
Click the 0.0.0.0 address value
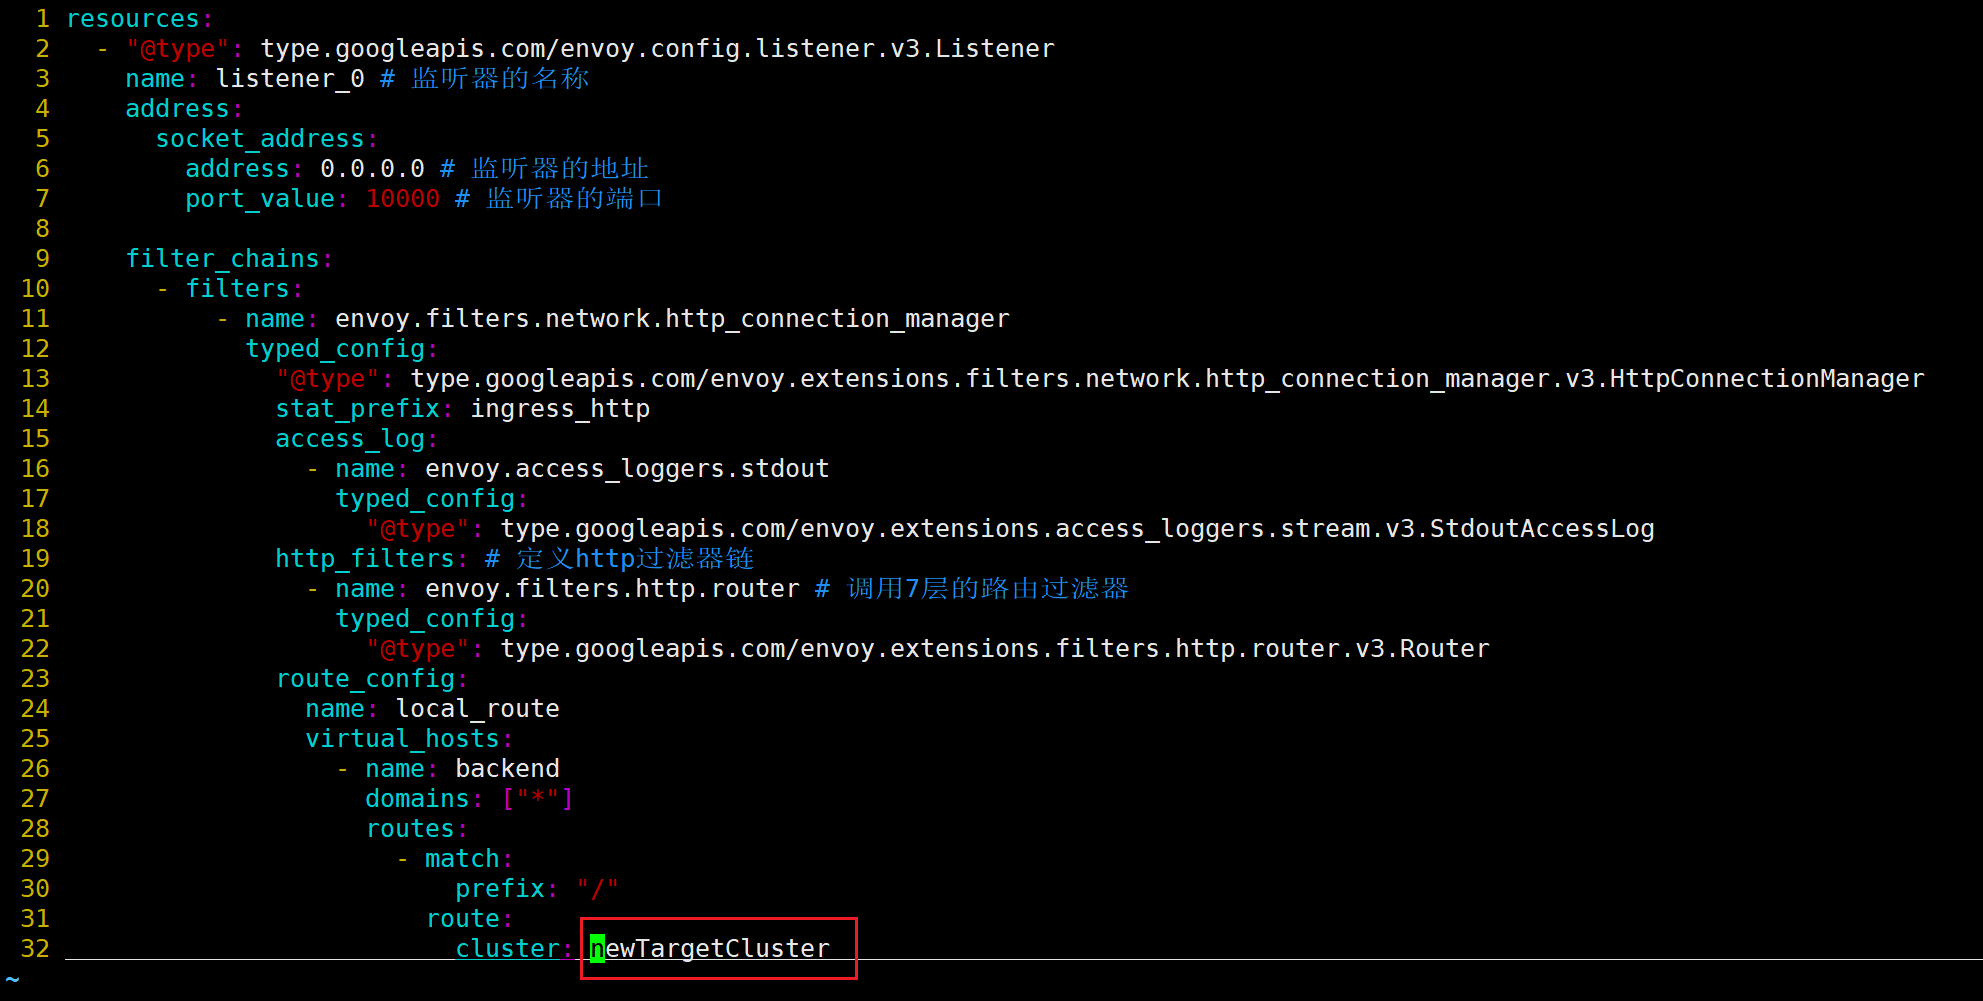point(372,168)
